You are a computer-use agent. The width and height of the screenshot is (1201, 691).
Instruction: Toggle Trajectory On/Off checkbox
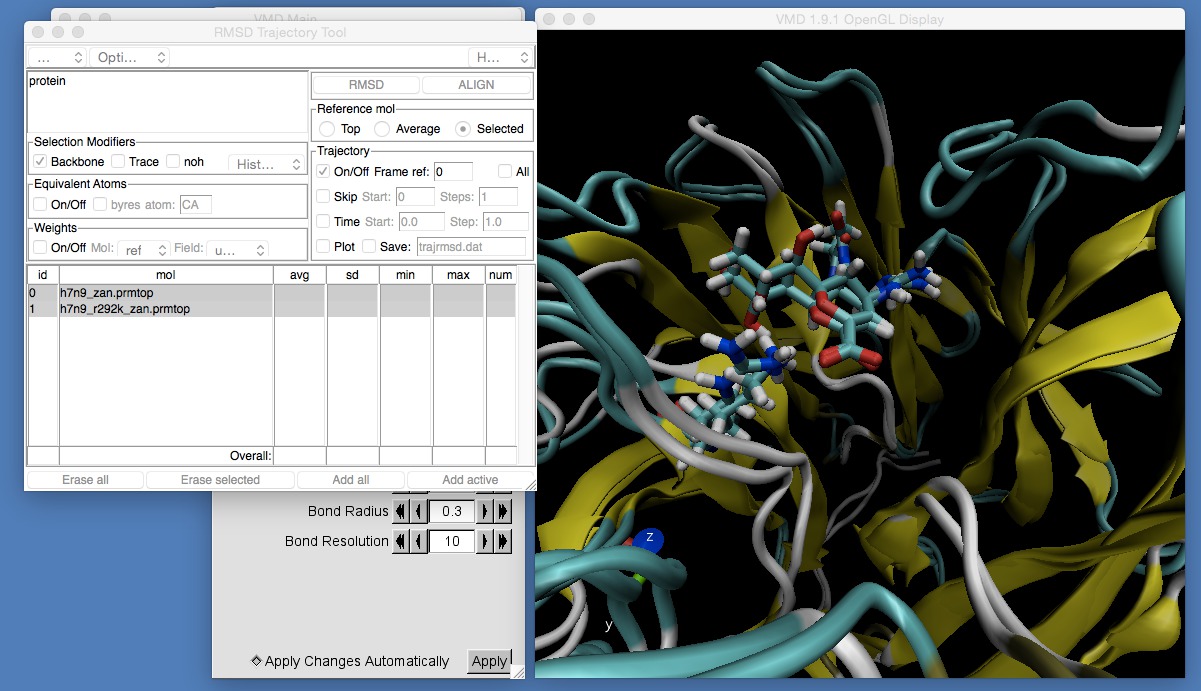(x=323, y=171)
